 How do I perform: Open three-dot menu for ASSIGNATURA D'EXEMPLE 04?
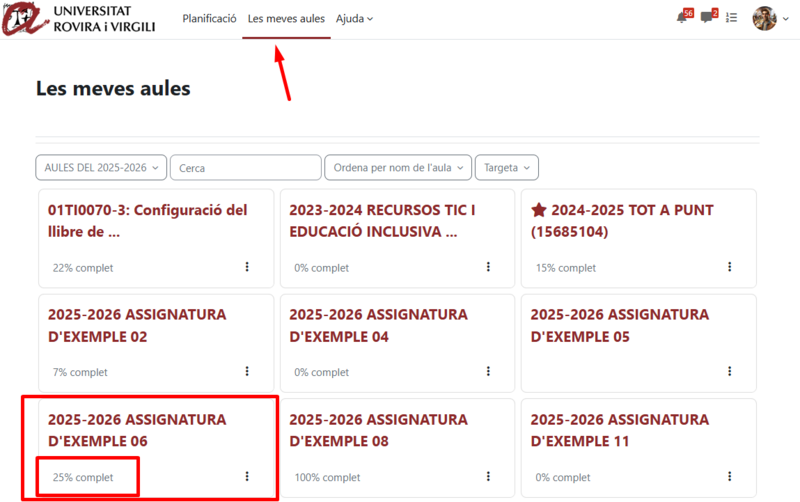488,372
